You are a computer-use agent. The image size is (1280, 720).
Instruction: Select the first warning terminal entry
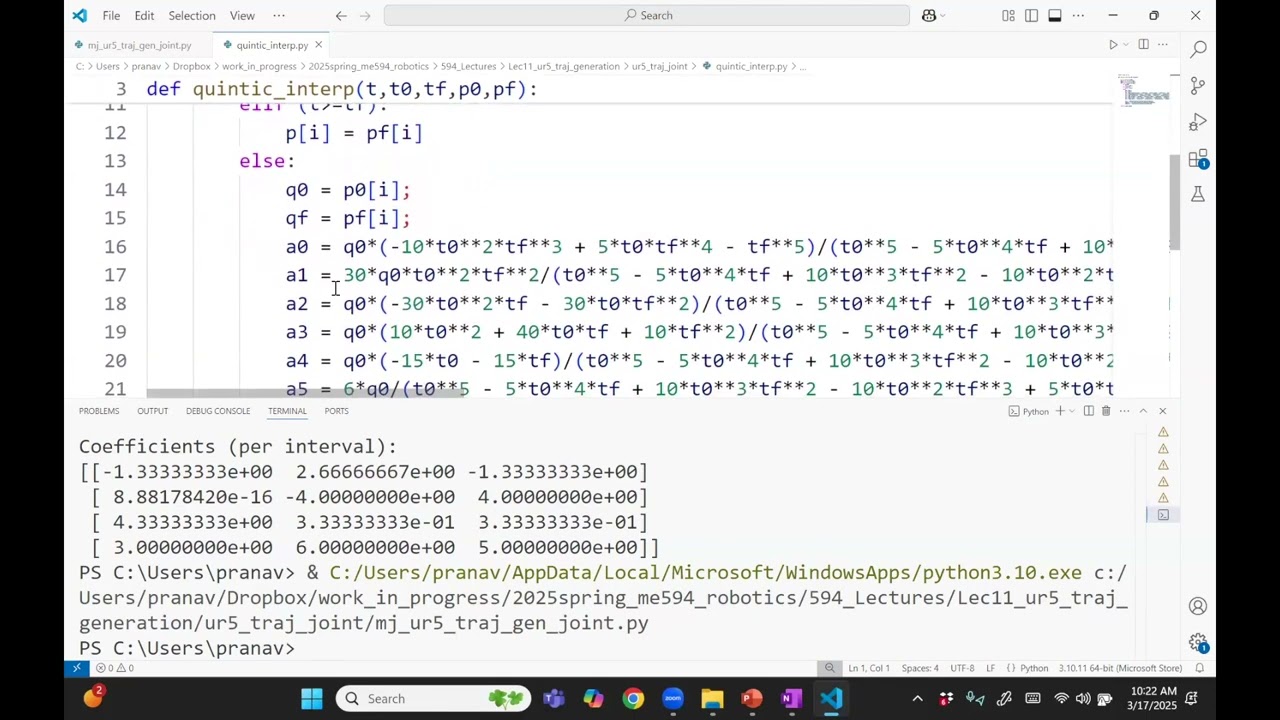[1163, 432]
